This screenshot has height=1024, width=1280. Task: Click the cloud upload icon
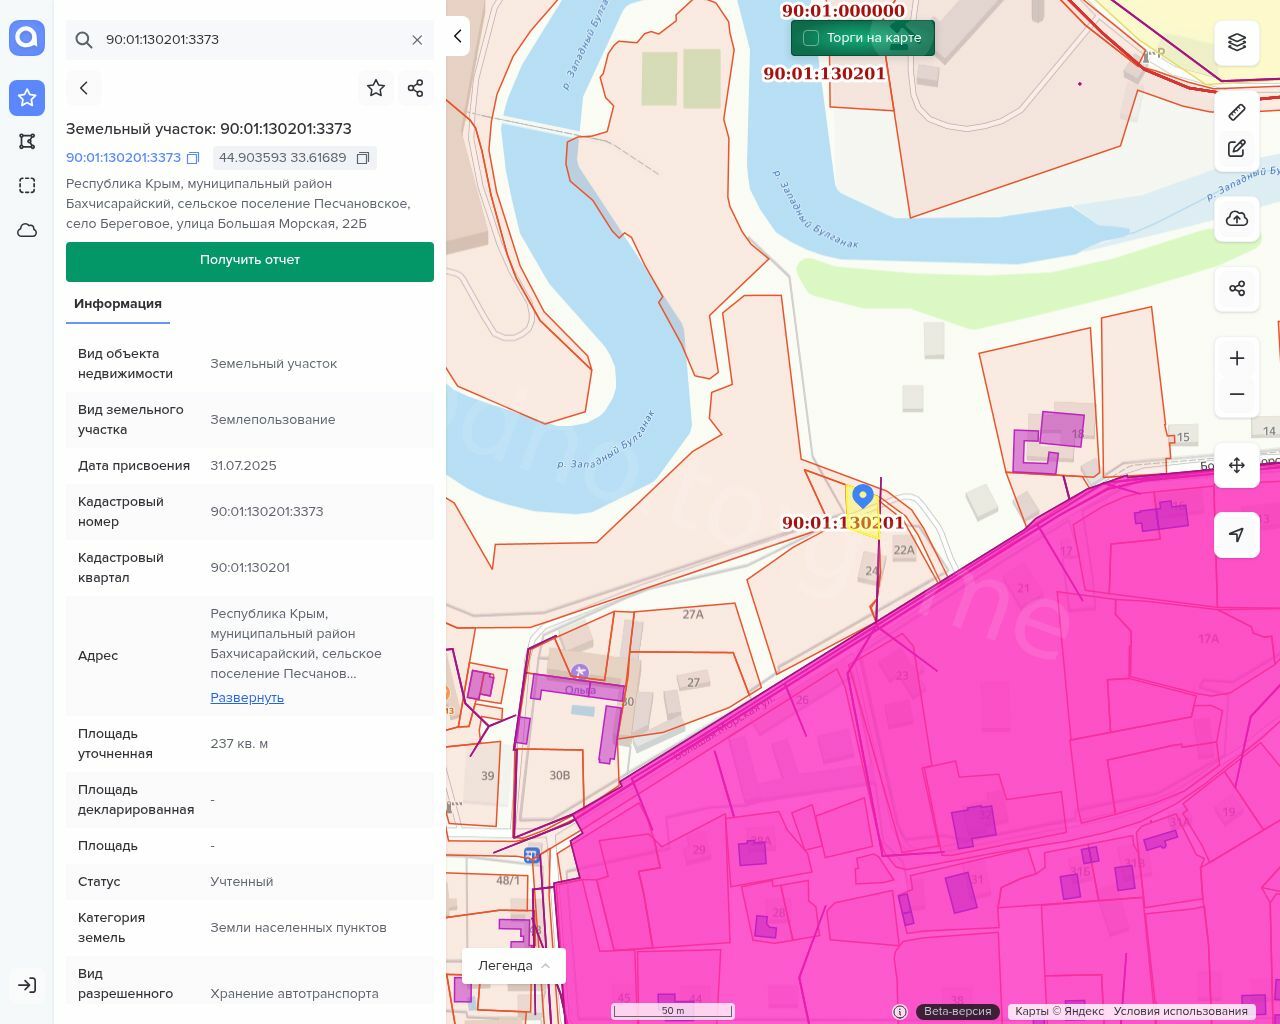point(1237,219)
